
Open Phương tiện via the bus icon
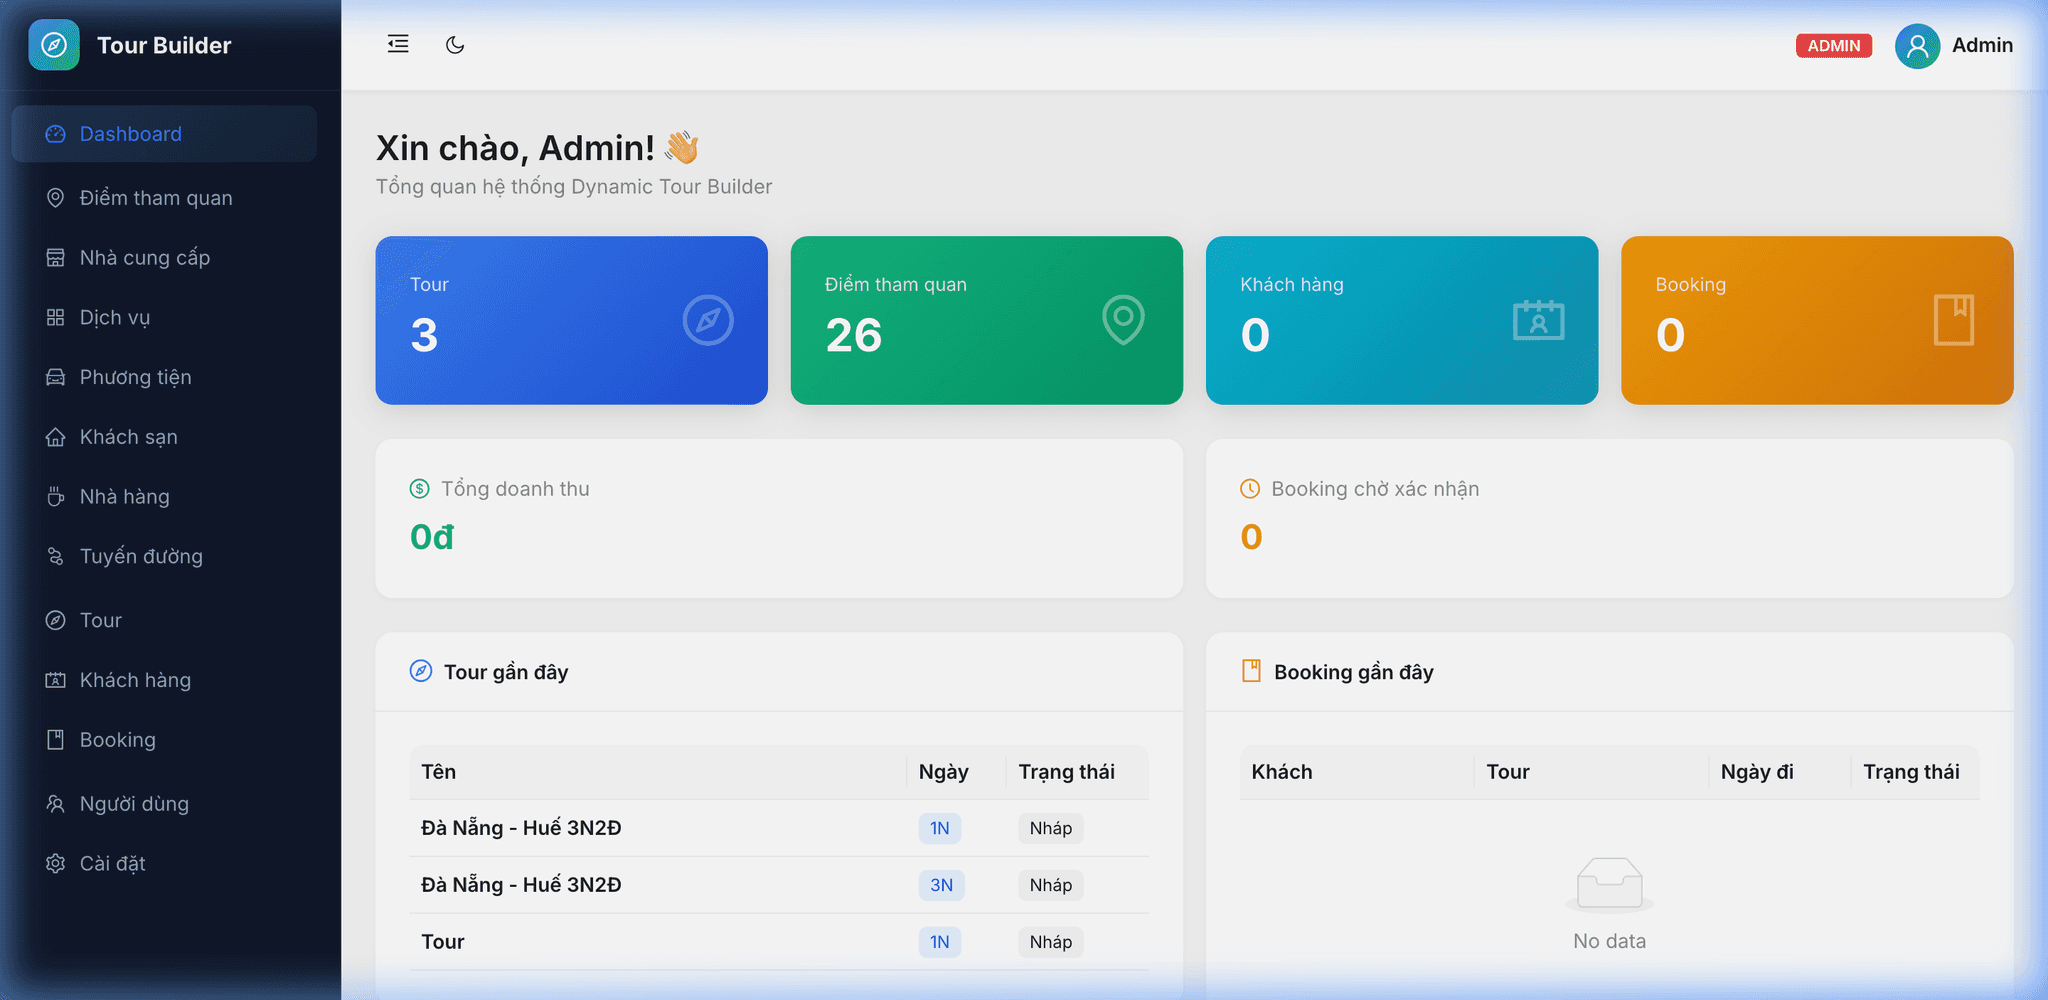point(56,377)
